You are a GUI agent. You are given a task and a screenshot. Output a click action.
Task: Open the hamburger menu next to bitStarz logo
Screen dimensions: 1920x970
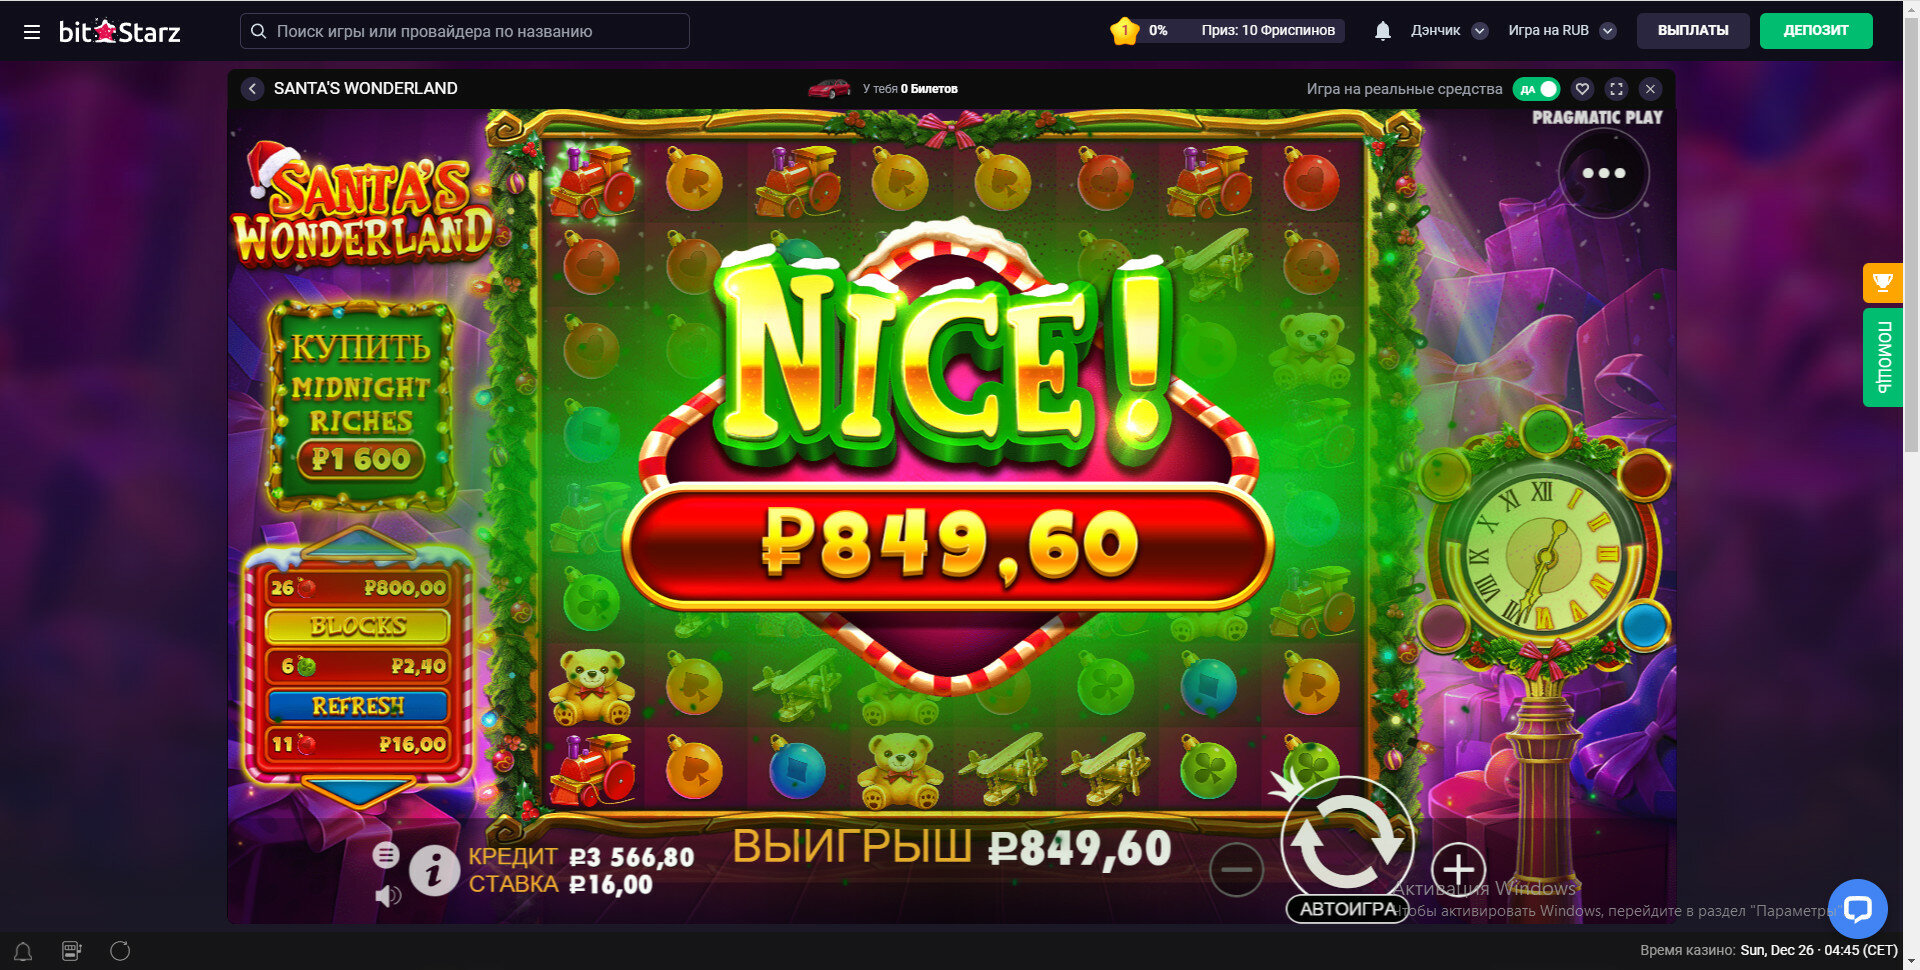[x=32, y=32]
